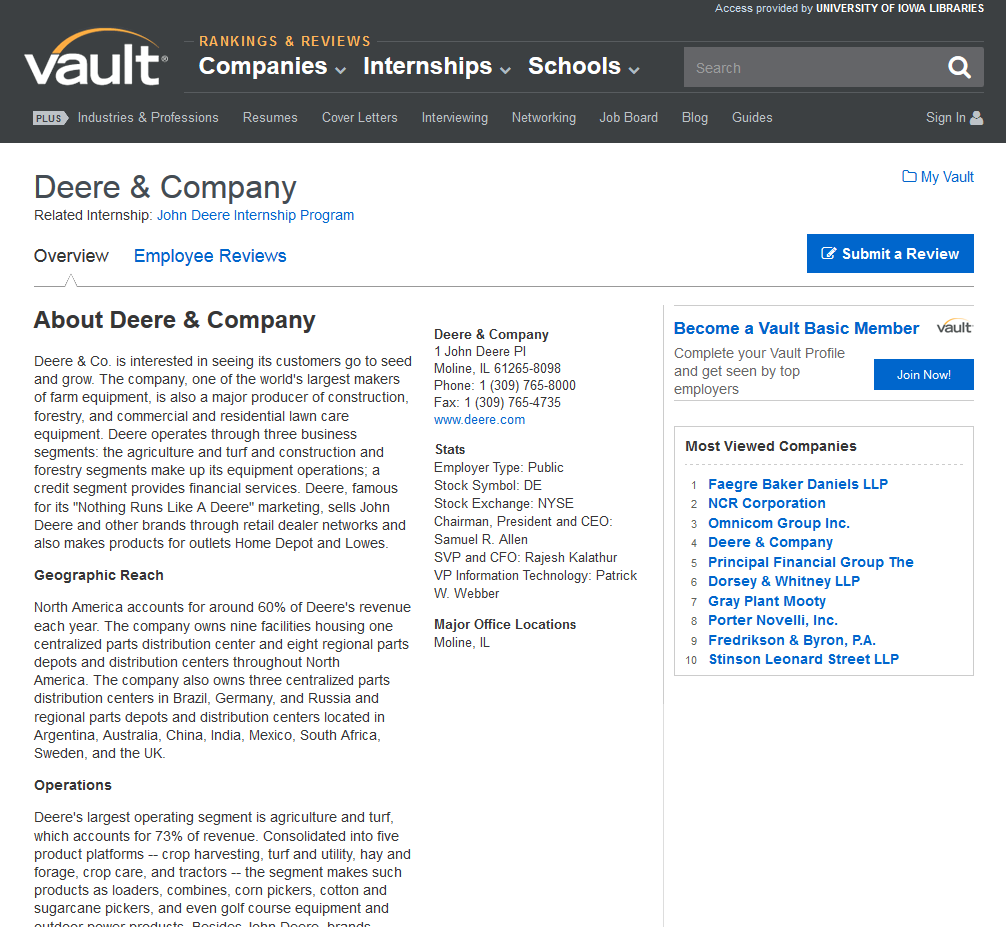
Task: Click the My Vault folder icon
Action: tap(909, 177)
